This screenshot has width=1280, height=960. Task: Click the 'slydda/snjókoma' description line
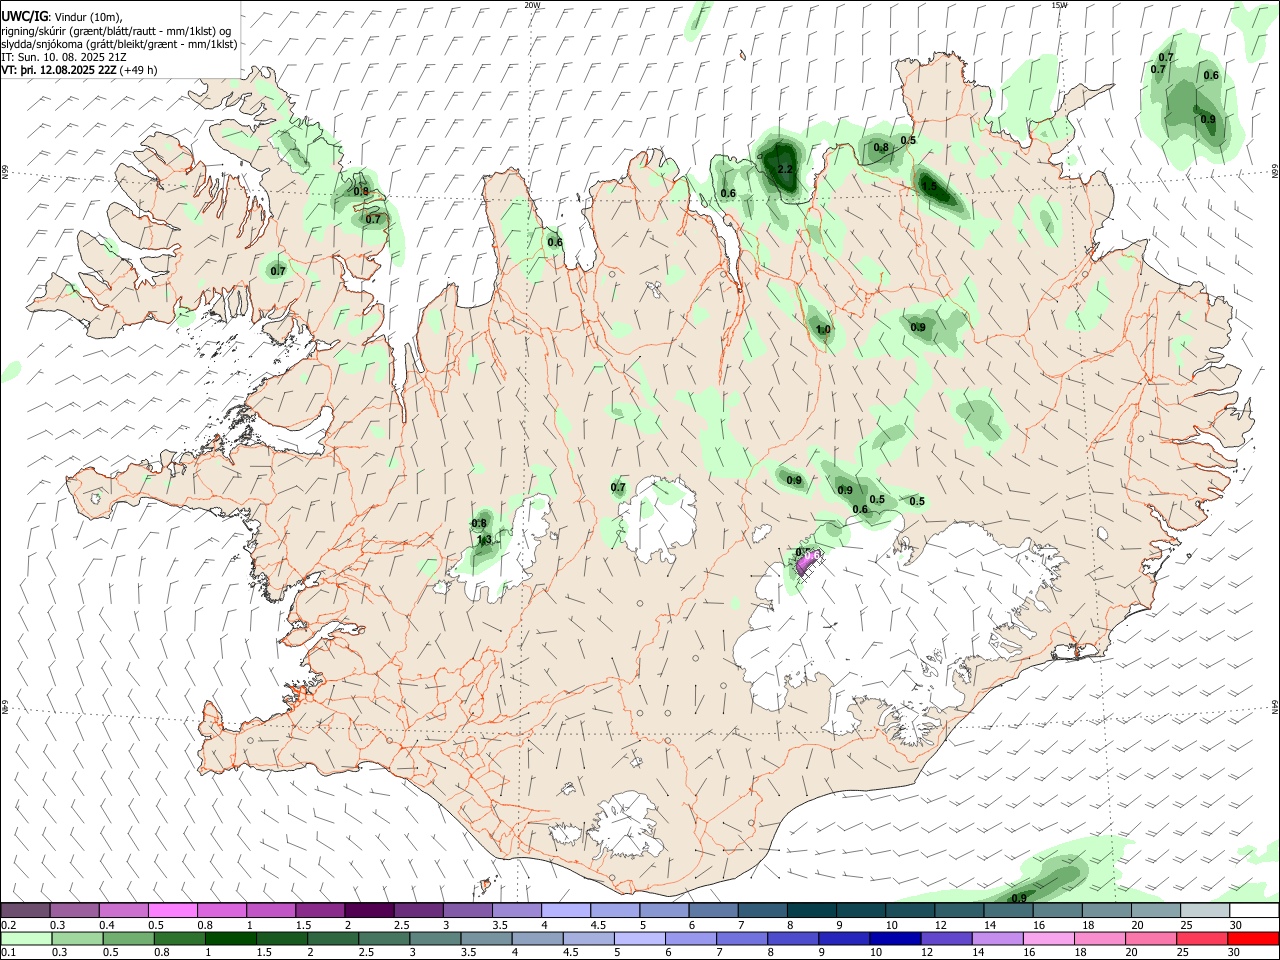(x=119, y=44)
